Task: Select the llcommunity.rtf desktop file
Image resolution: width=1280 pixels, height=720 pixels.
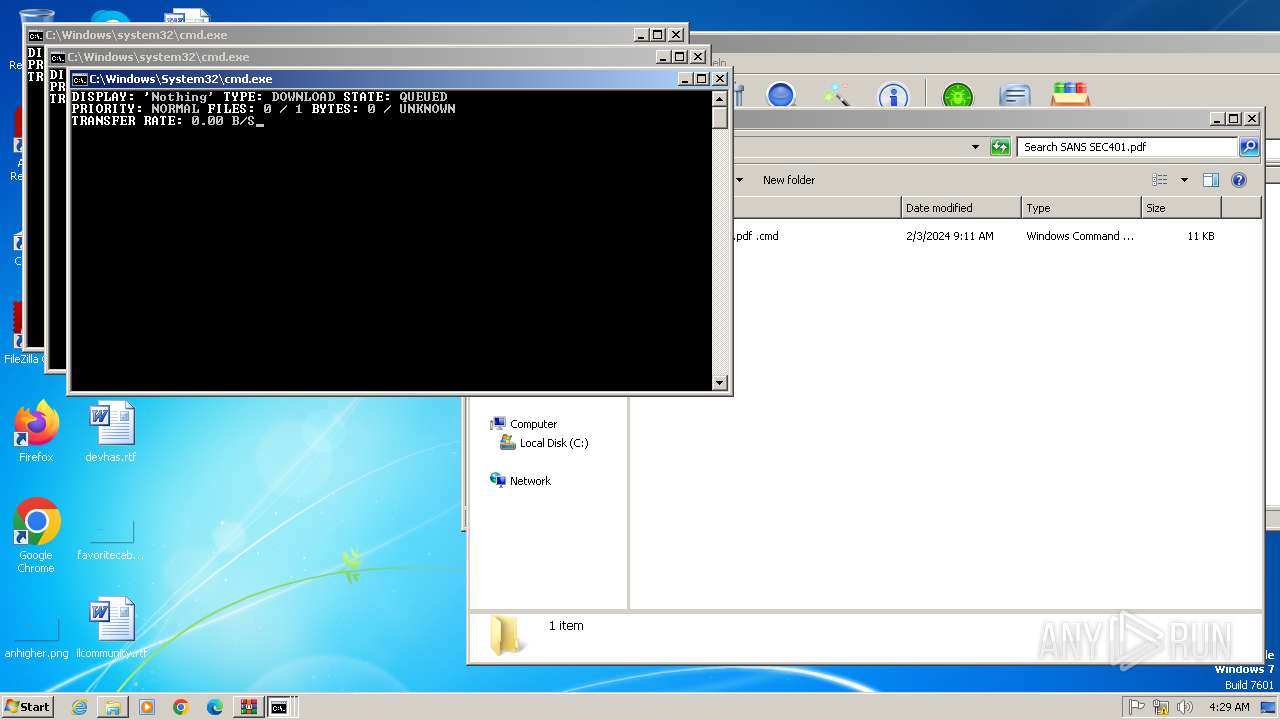Action: tap(111, 628)
